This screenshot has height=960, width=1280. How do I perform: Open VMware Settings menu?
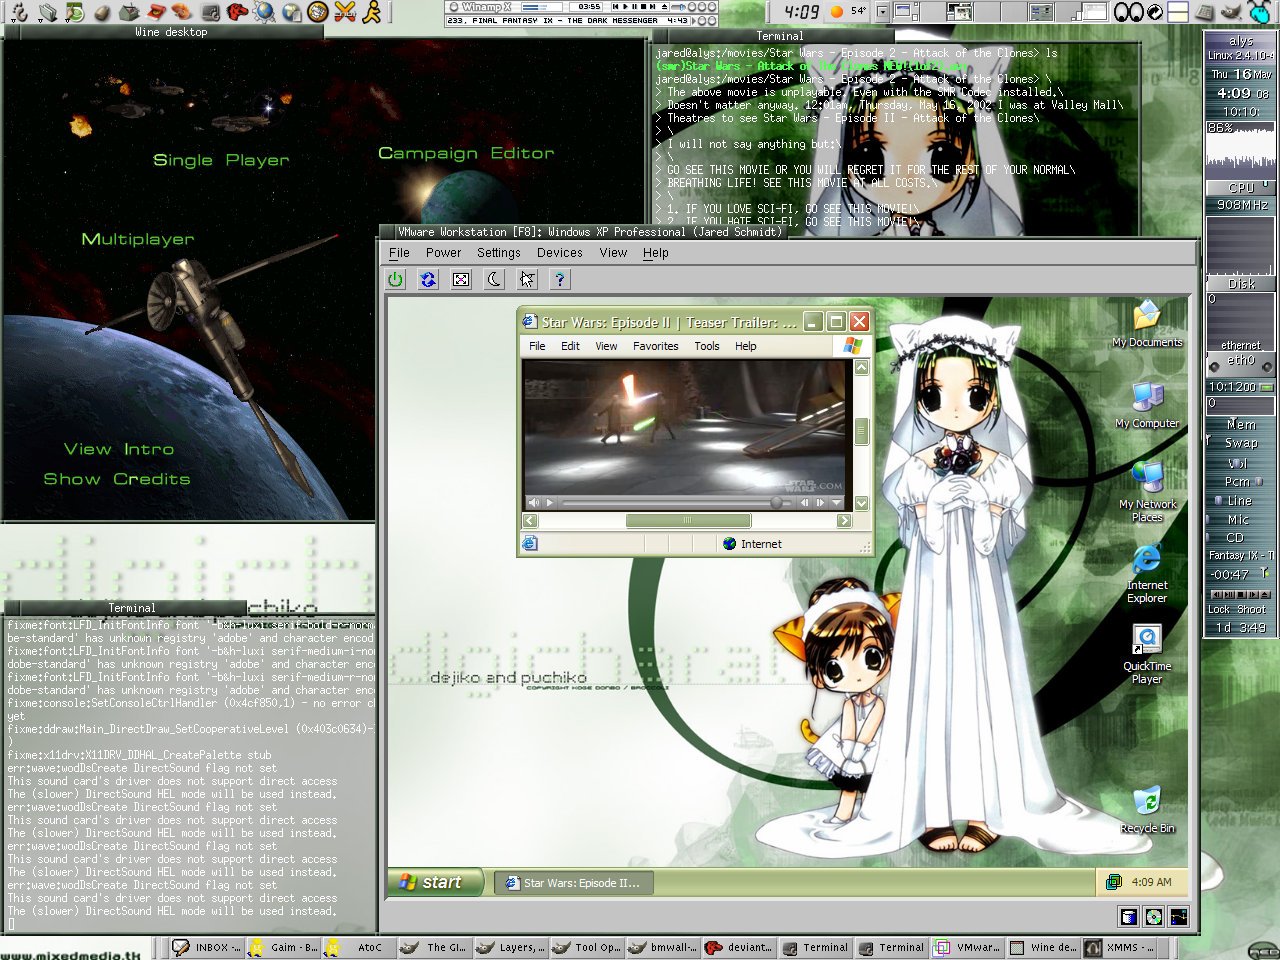pyautogui.click(x=498, y=253)
